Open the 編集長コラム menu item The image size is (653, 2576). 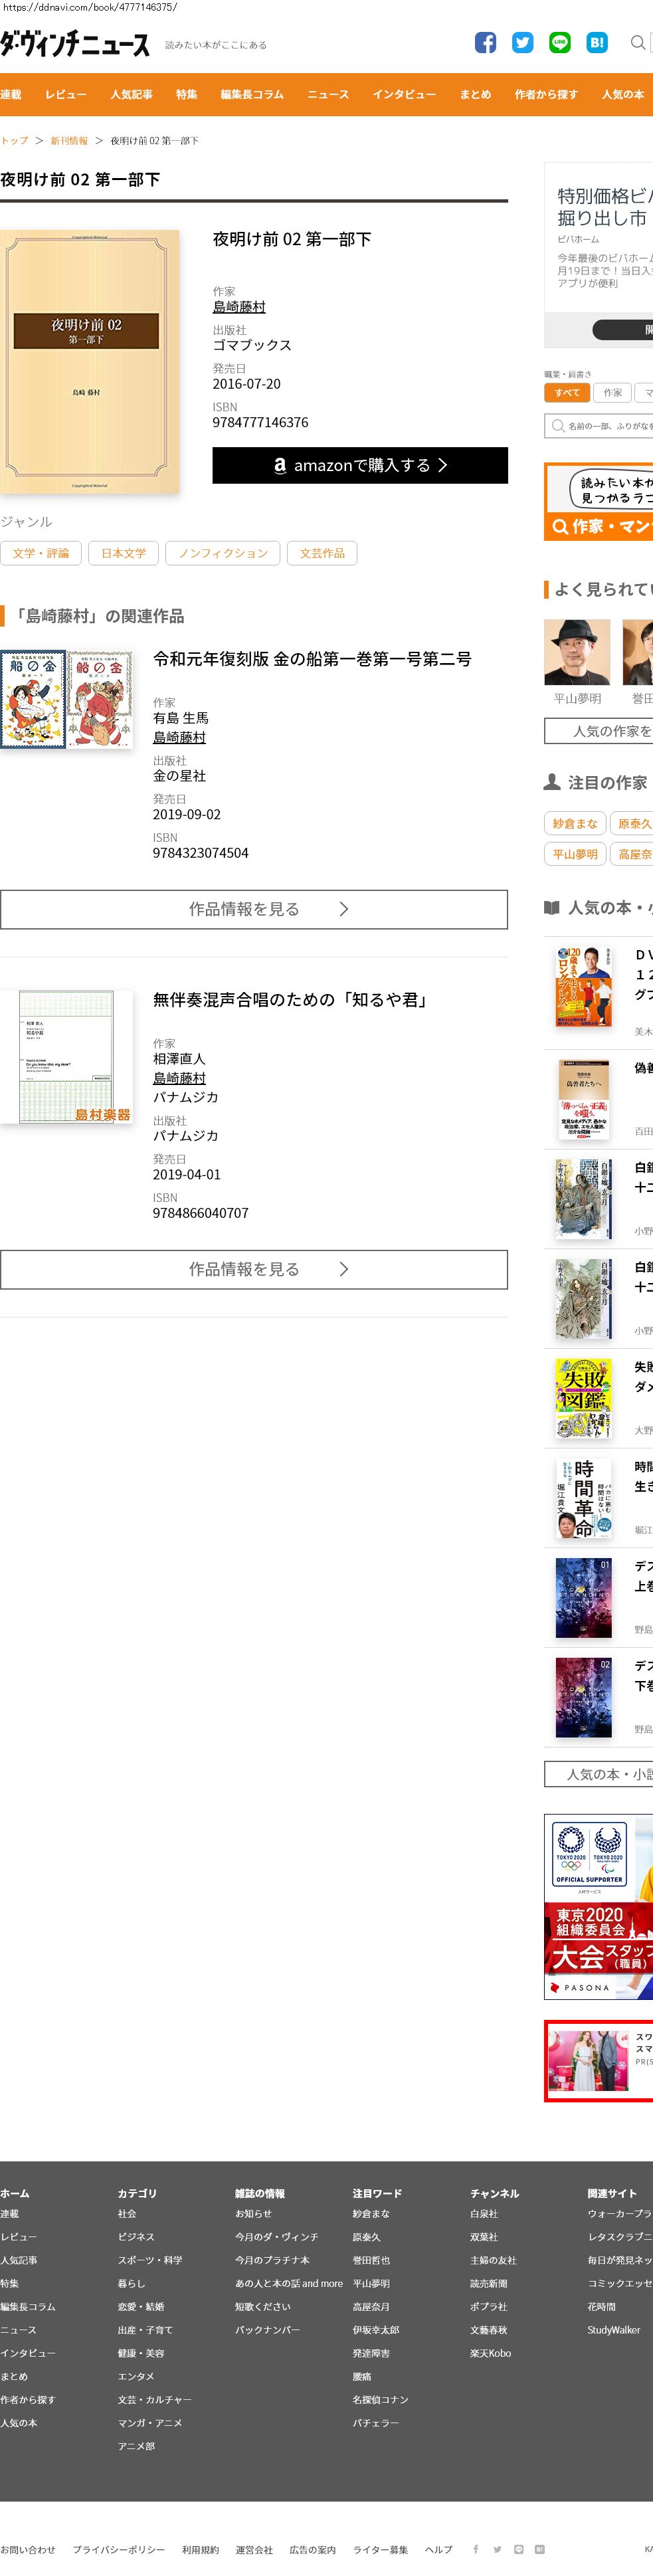click(252, 94)
